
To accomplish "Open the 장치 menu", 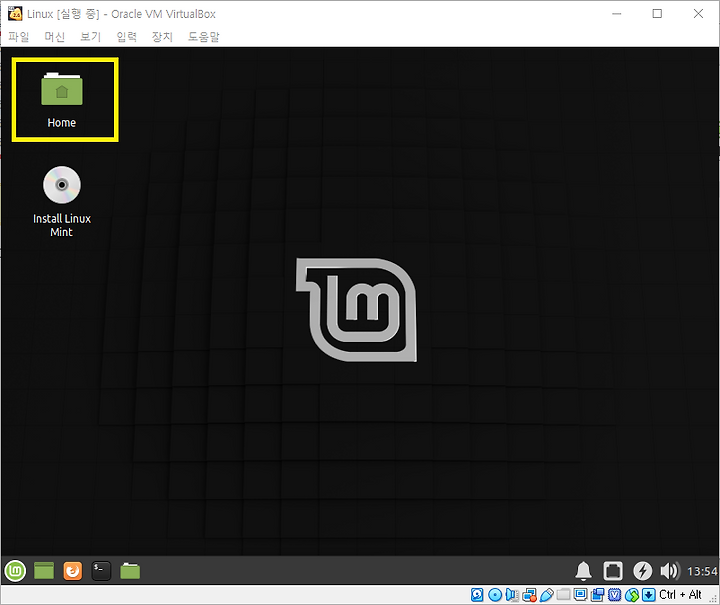I will (x=162, y=37).
